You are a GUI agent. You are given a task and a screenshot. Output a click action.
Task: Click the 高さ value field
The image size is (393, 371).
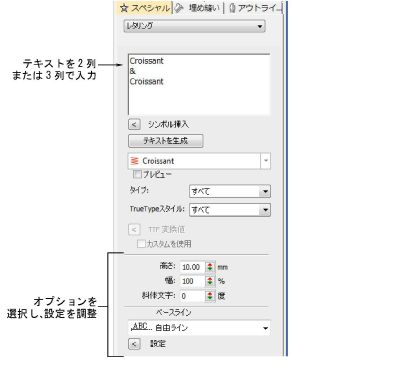coord(192,267)
